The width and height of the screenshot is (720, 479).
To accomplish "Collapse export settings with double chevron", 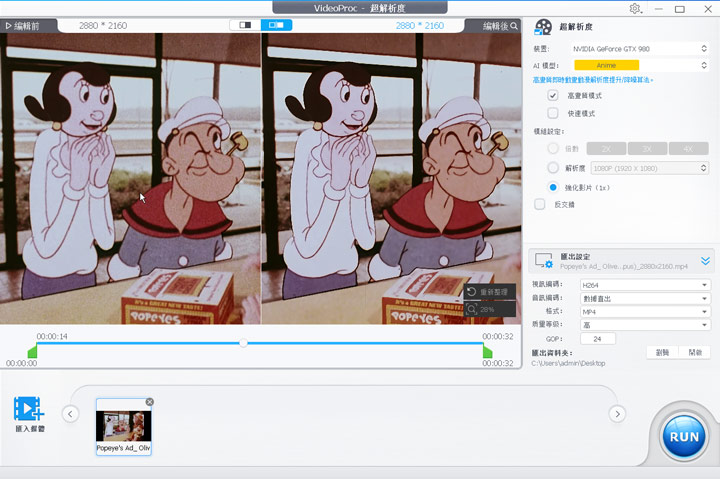I will pyautogui.click(x=705, y=261).
